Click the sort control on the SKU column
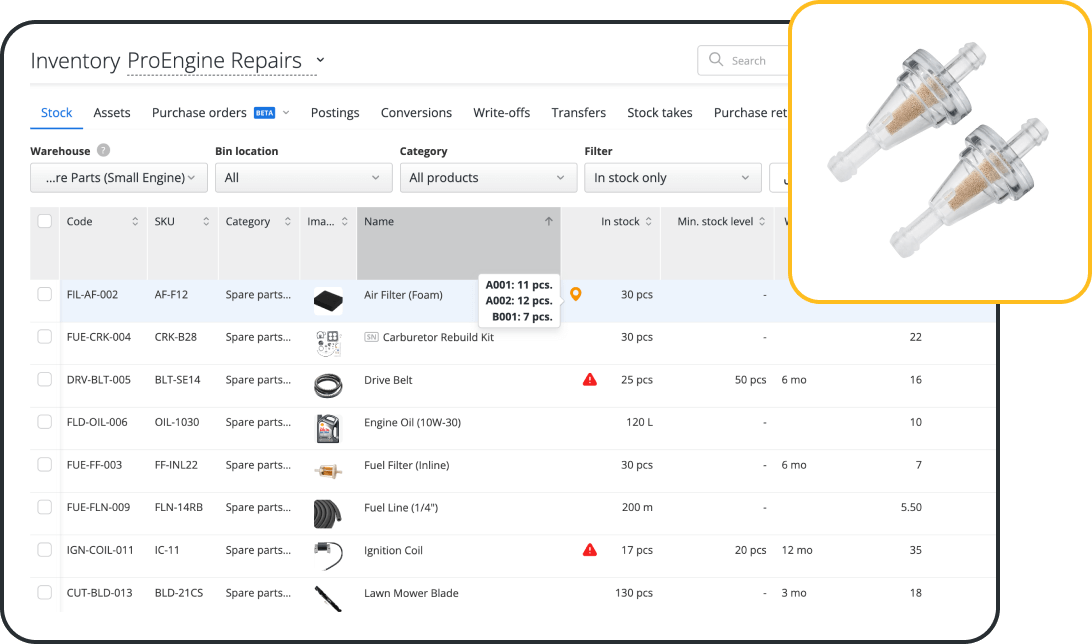 (x=208, y=221)
